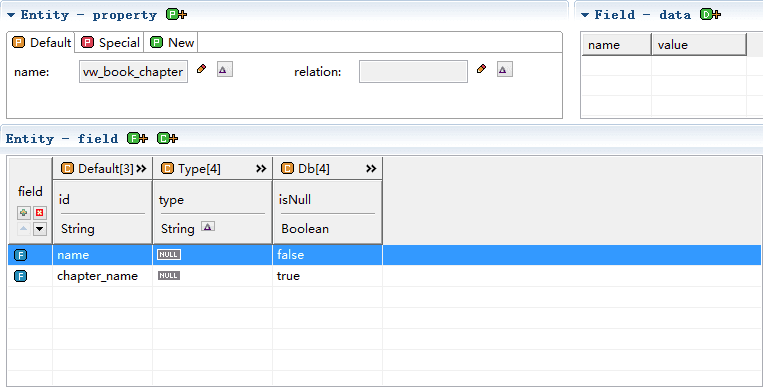Image resolution: width=763 pixels, height=387 pixels.
Task: Click the green plus add field row button
Action: tap(23, 213)
